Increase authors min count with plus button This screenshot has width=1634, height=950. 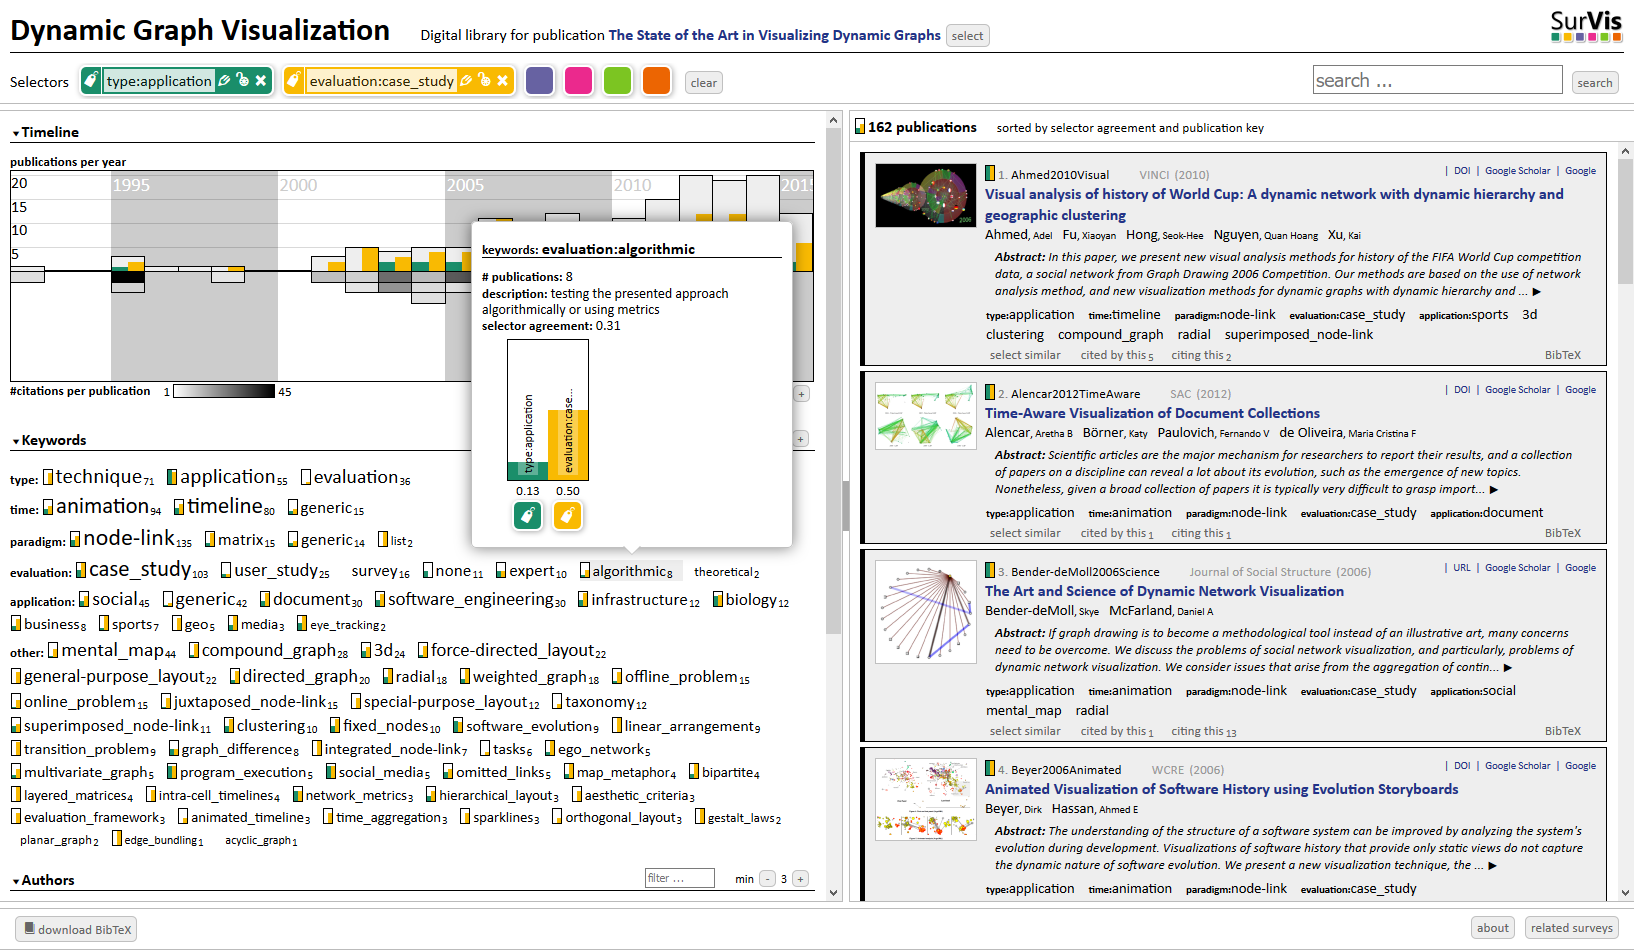801,879
